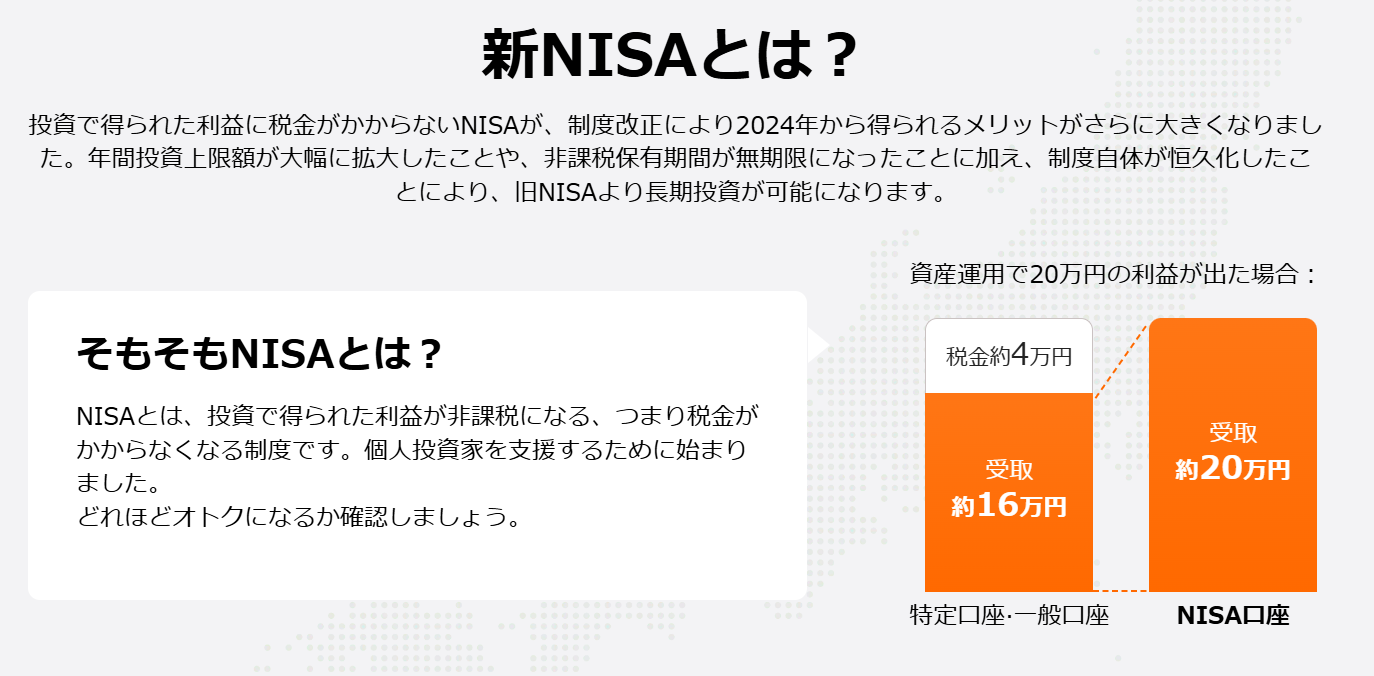The image size is (1374, 676).
Task: Click the sentence "どれほどオトクになるか確認しましょう。"
Action: 298,519
